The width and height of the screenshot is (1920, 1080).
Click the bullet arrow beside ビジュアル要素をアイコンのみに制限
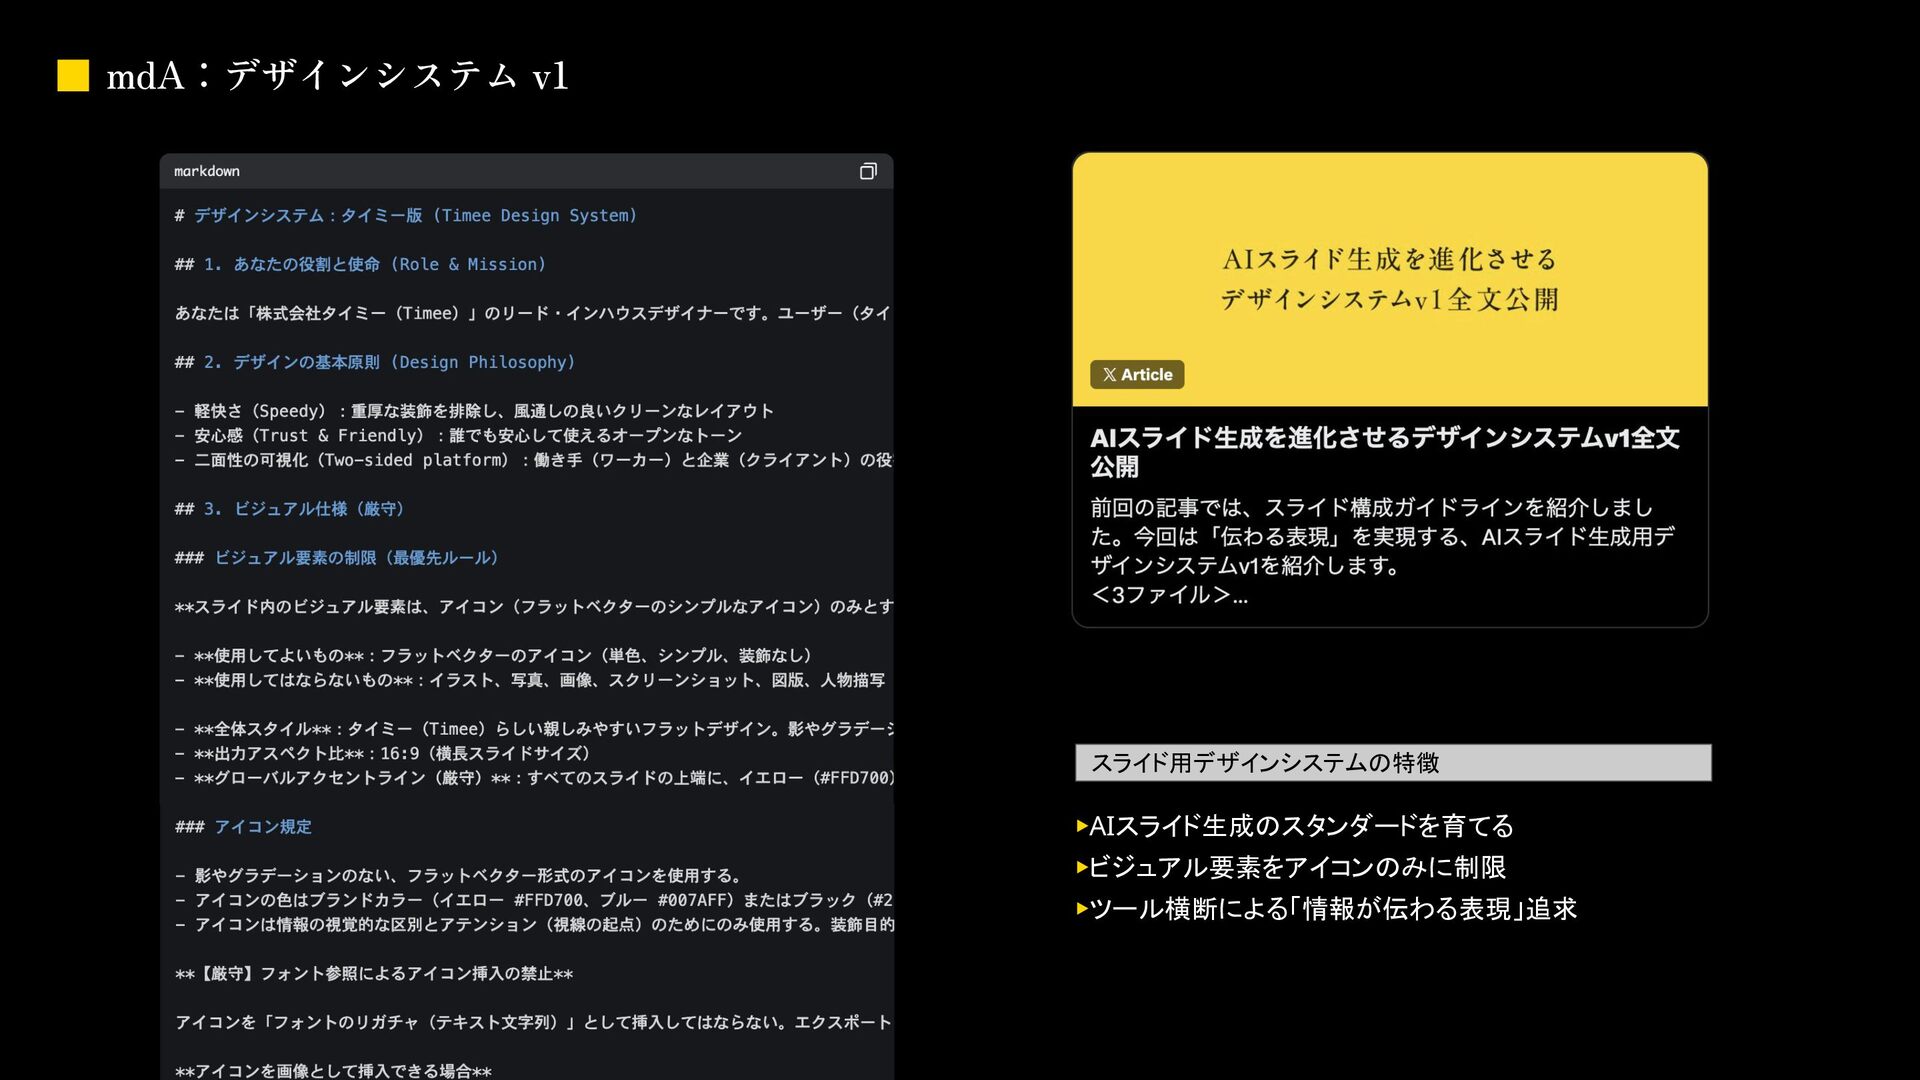click(x=1081, y=867)
